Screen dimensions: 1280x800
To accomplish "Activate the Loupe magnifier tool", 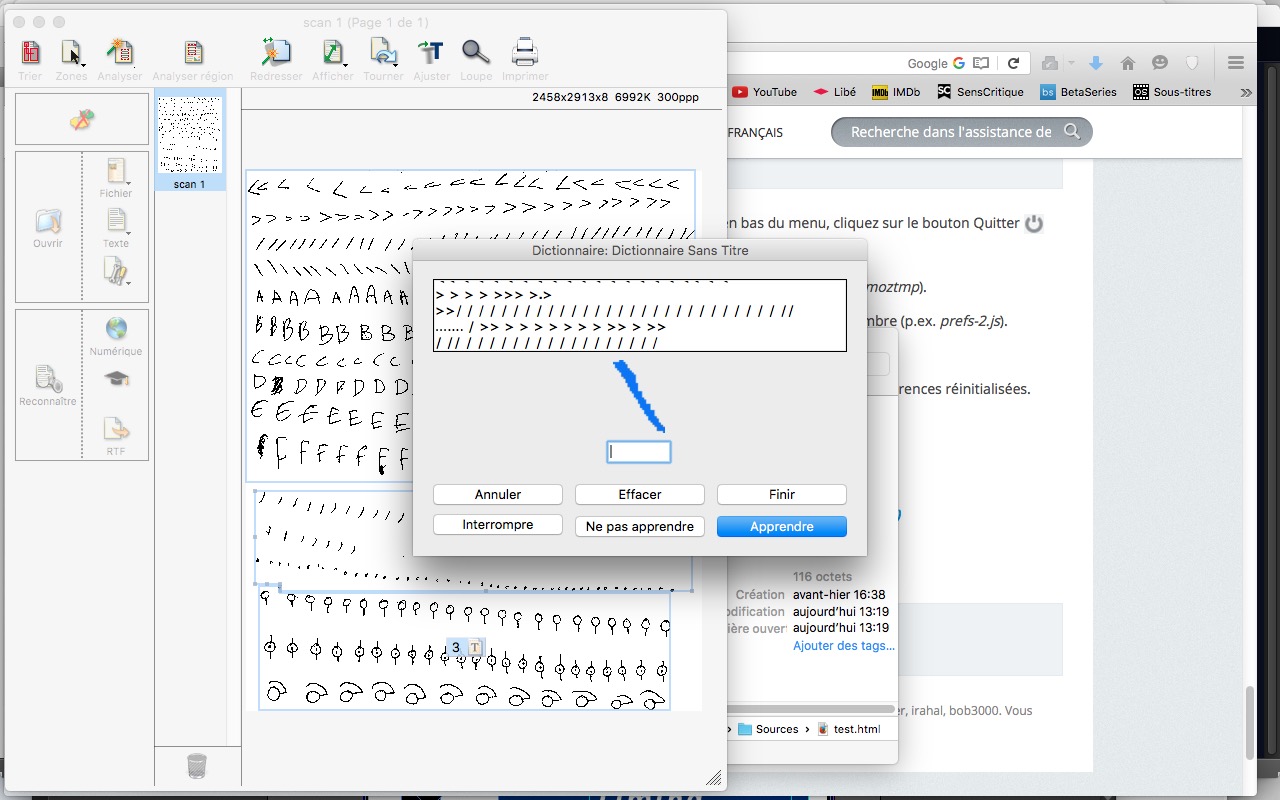I will coord(476,53).
